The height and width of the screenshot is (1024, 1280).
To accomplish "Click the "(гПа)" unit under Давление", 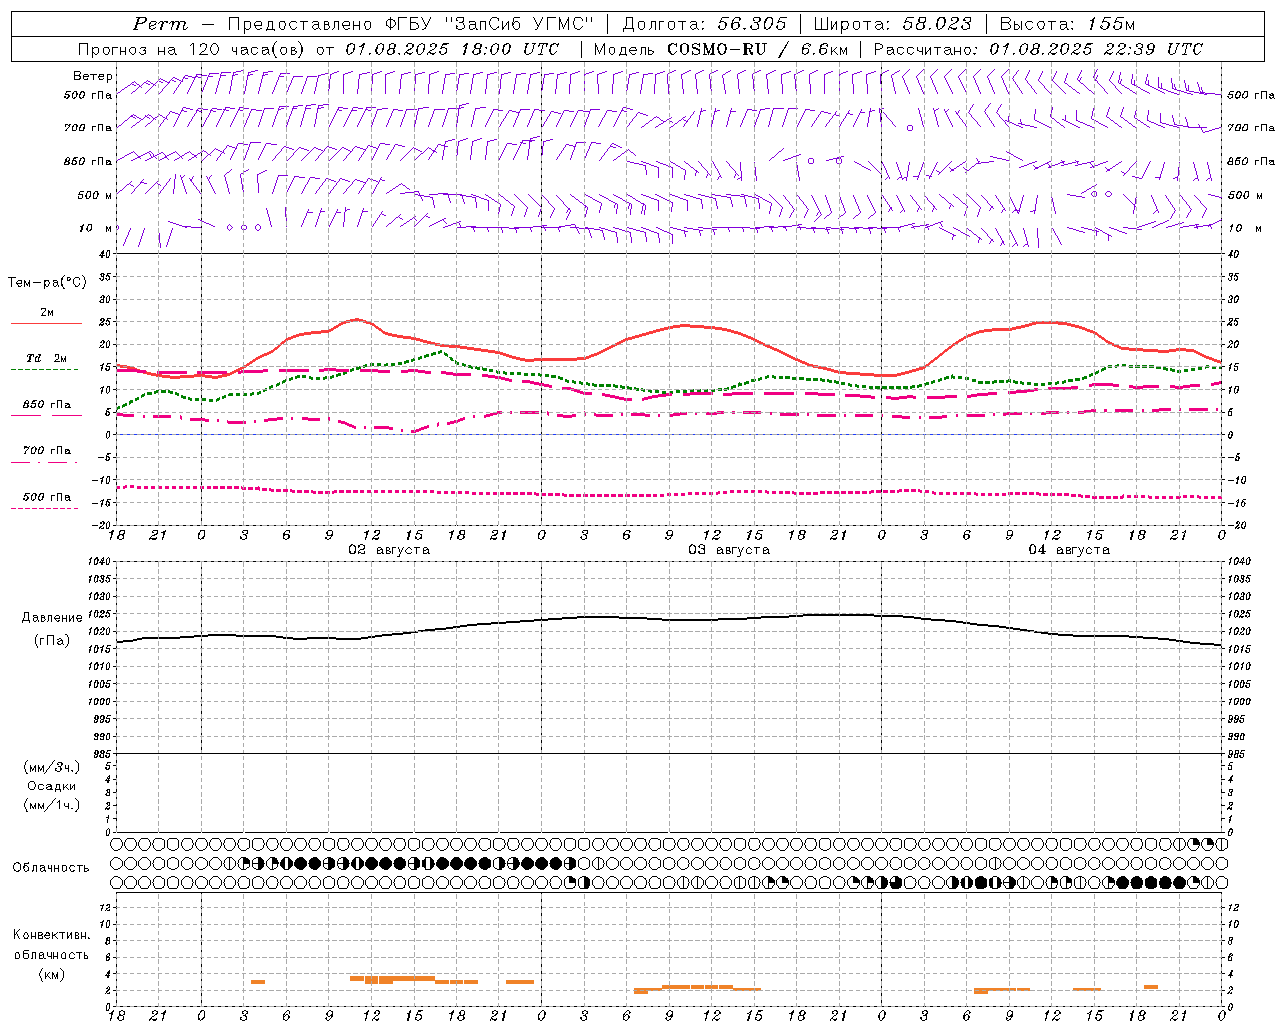I will point(52,640).
